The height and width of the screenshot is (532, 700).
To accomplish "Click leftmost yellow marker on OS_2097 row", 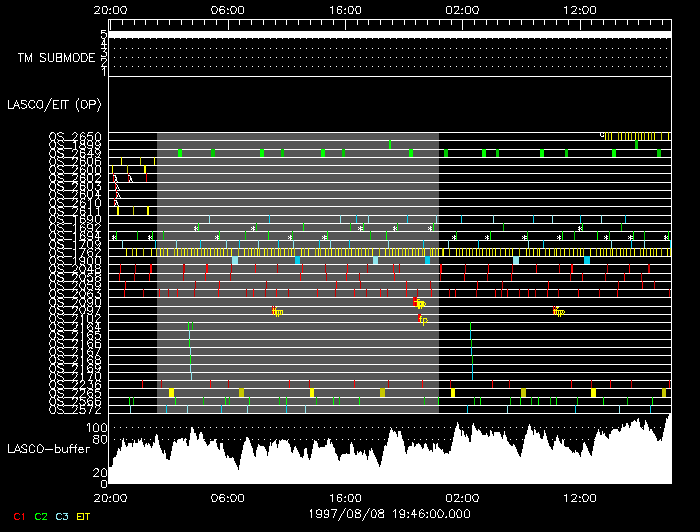I will click(278, 312).
